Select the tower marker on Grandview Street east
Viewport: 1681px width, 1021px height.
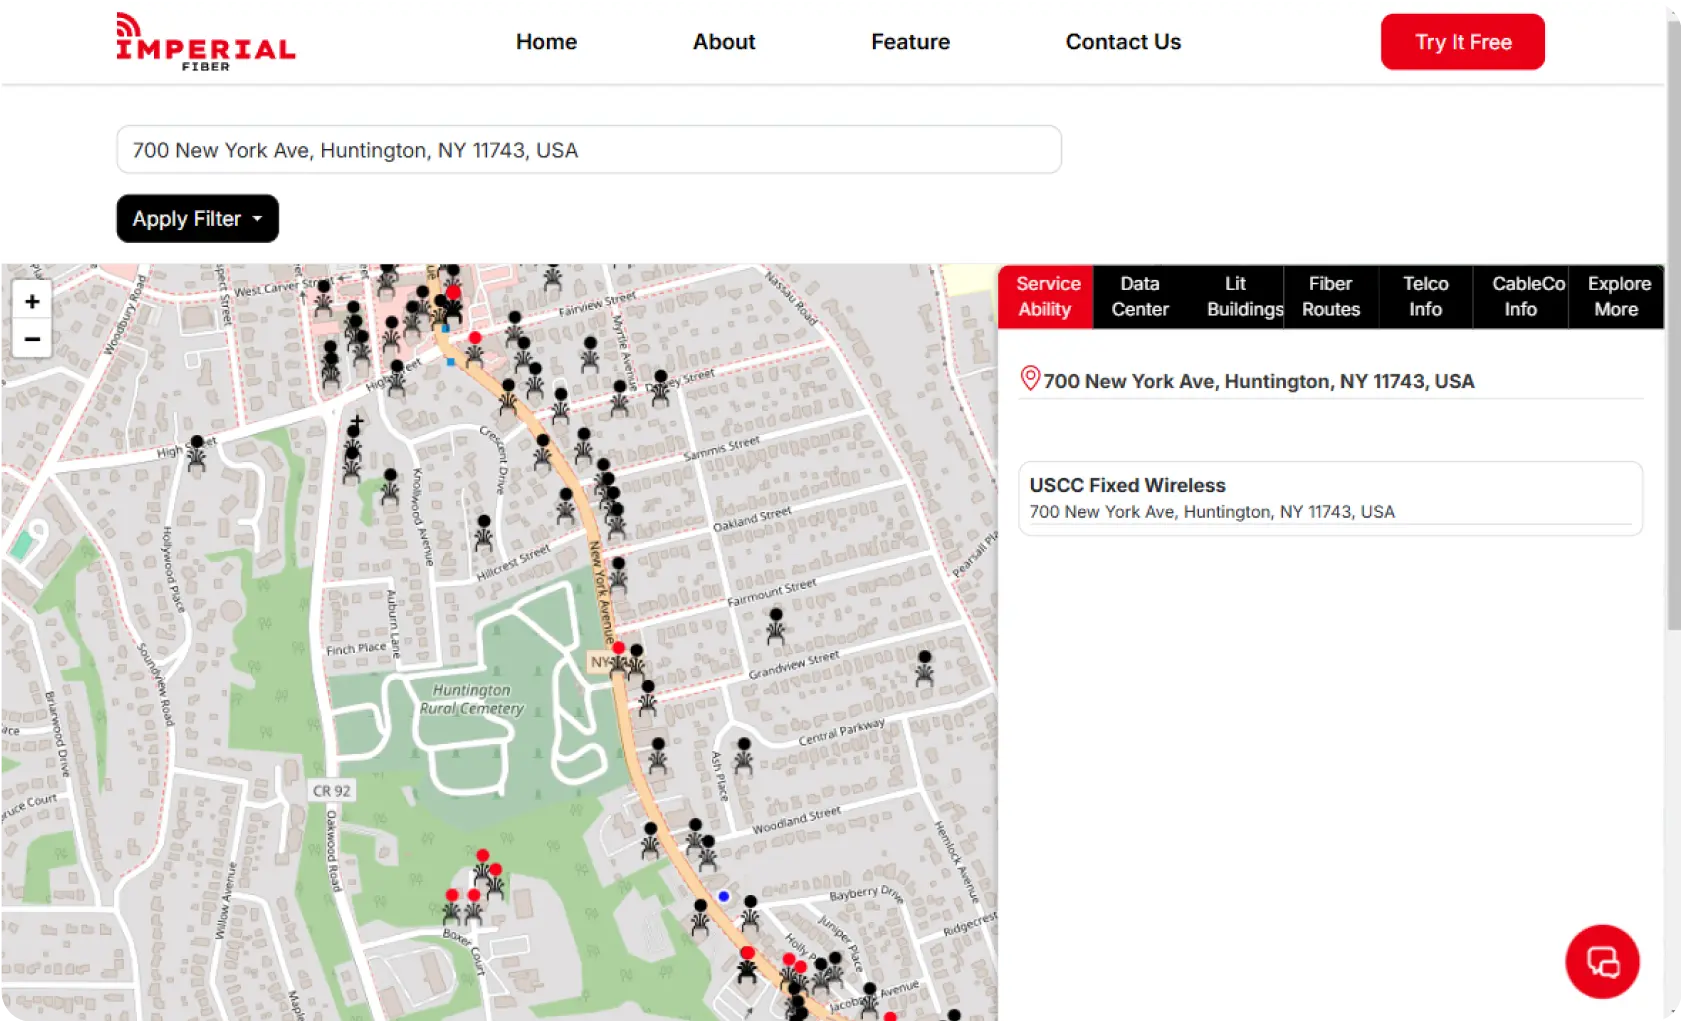coord(925,668)
